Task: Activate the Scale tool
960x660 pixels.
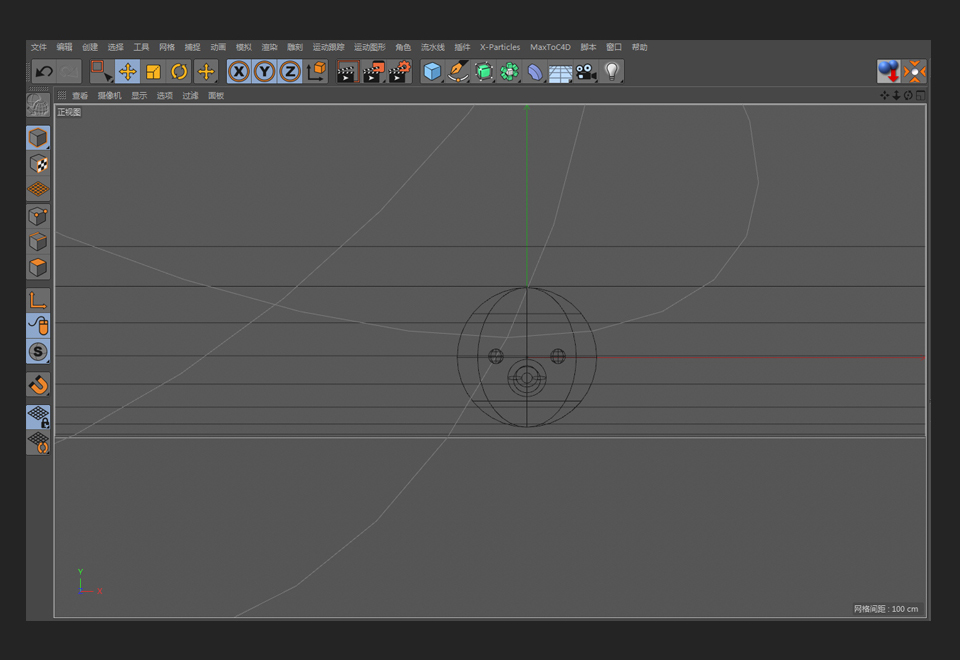Action: (153, 72)
